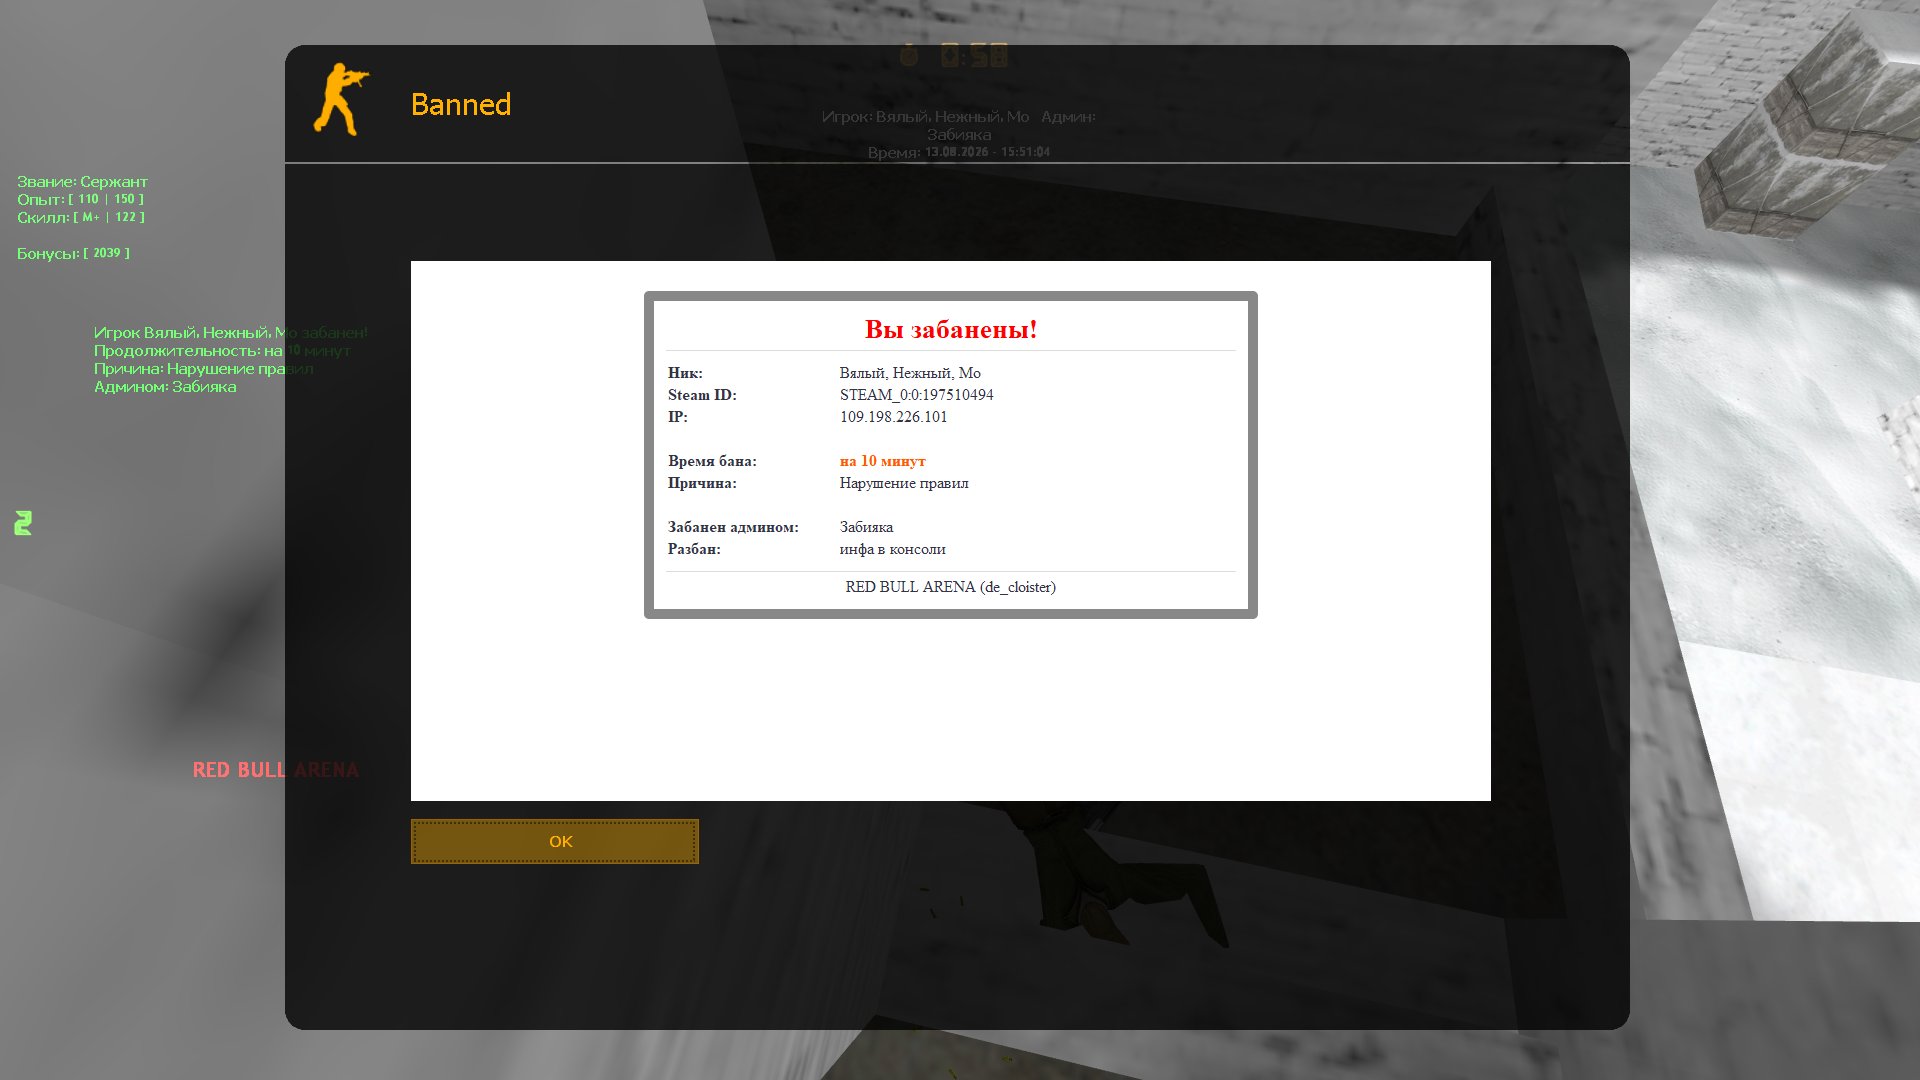1920x1080 pixels.
Task: Click the "Разбан:" label
Action: coord(694,549)
